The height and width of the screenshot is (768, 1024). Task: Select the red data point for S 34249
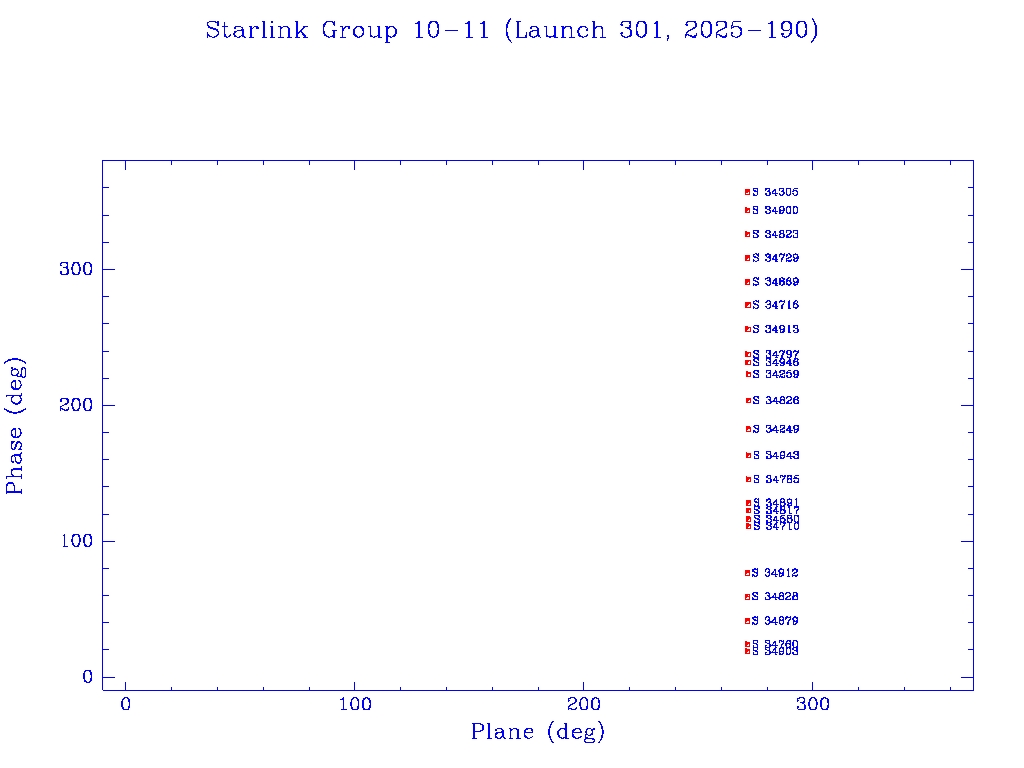tap(748, 429)
